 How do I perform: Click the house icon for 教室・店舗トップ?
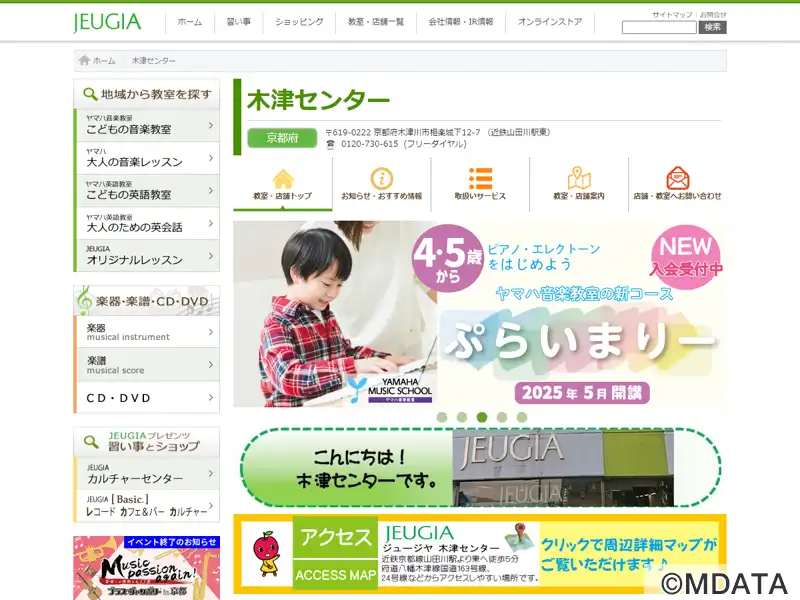pos(283,179)
